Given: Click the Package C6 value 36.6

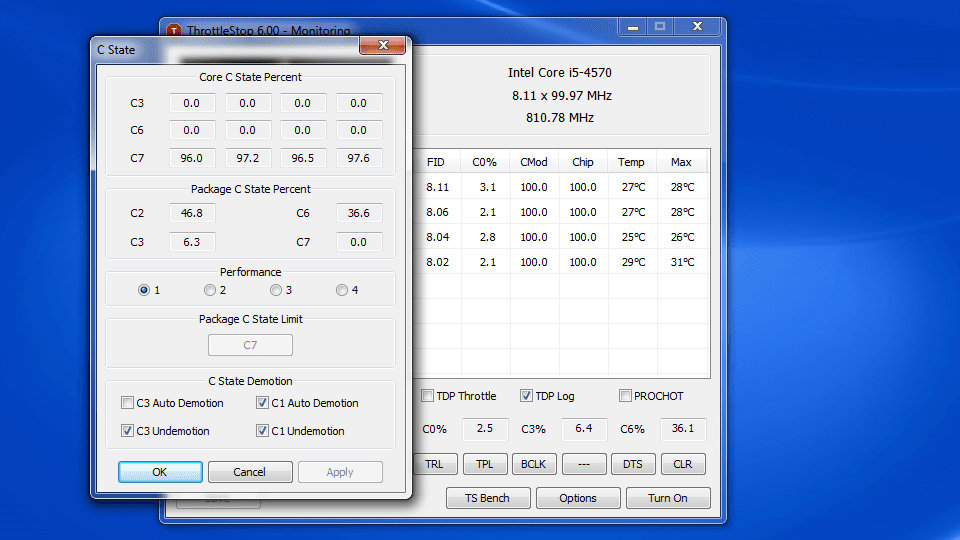Looking at the screenshot, I should pyautogui.click(x=359, y=213).
